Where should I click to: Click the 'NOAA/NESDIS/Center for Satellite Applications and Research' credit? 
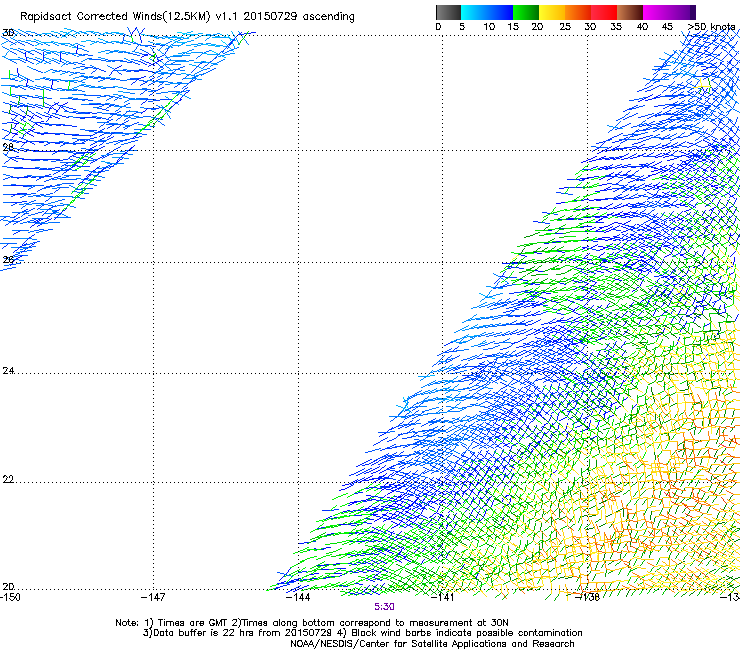[x=432, y=644]
